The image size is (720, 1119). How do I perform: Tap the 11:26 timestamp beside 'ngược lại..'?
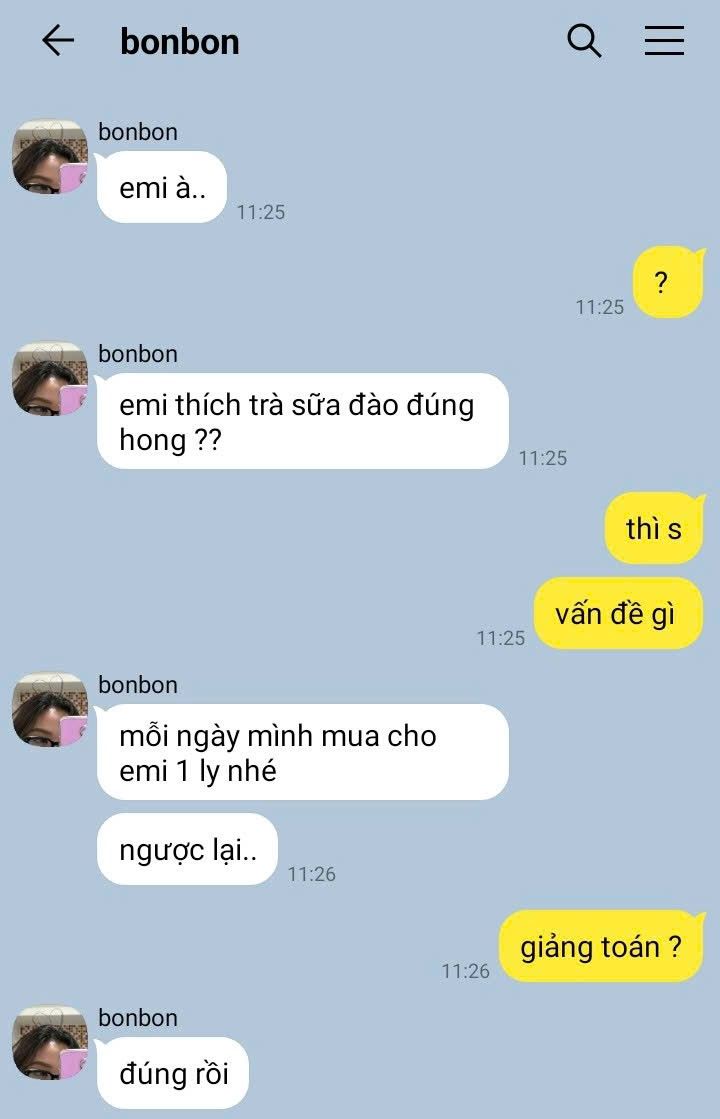coord(311,874)
